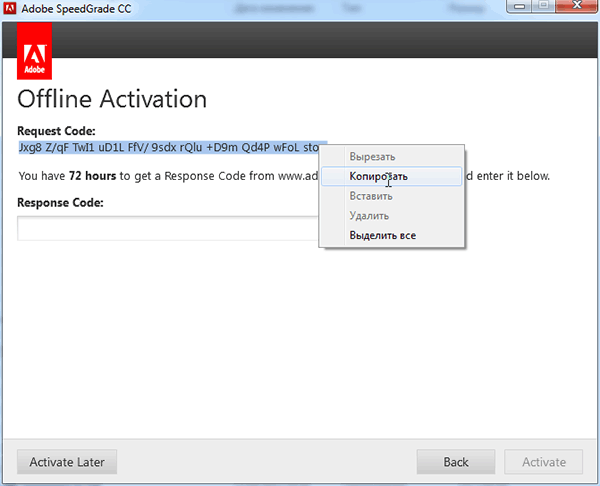Click the 72 hours text
Viewport: 600px width, 486px height.
click(92, 176)
